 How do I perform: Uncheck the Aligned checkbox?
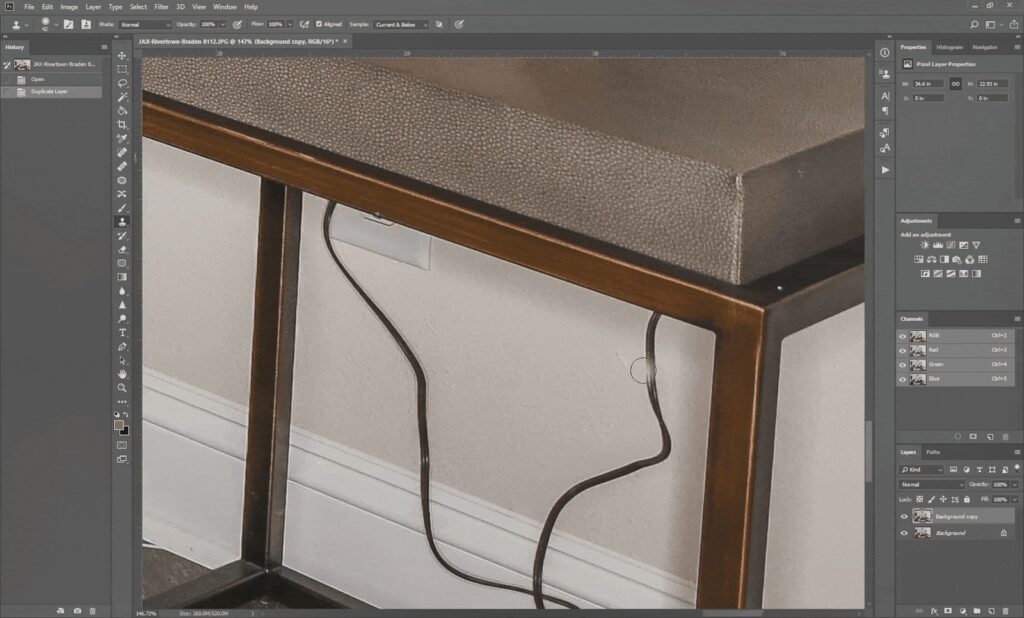(319, 24)
